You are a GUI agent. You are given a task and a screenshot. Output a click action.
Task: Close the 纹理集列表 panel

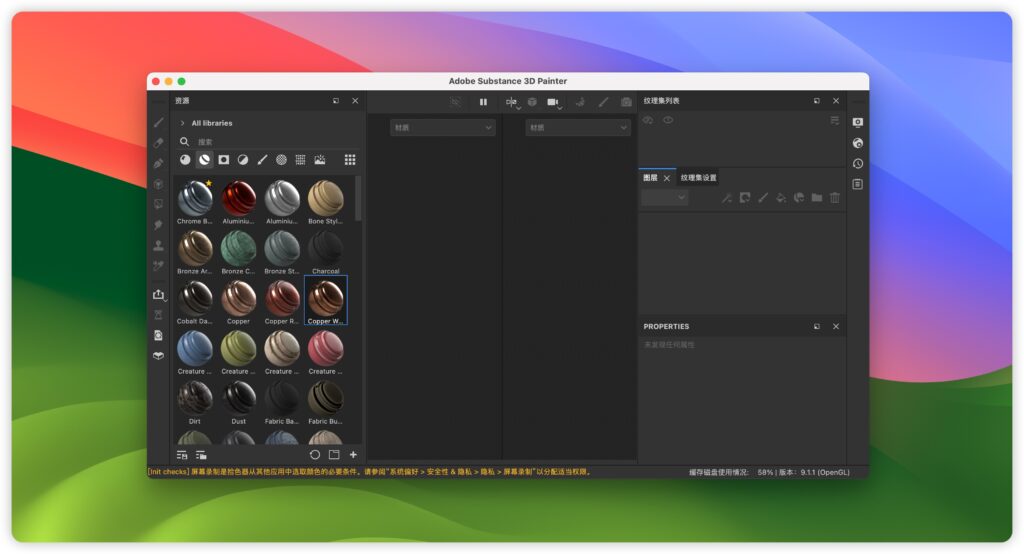(x=836, y=101)
